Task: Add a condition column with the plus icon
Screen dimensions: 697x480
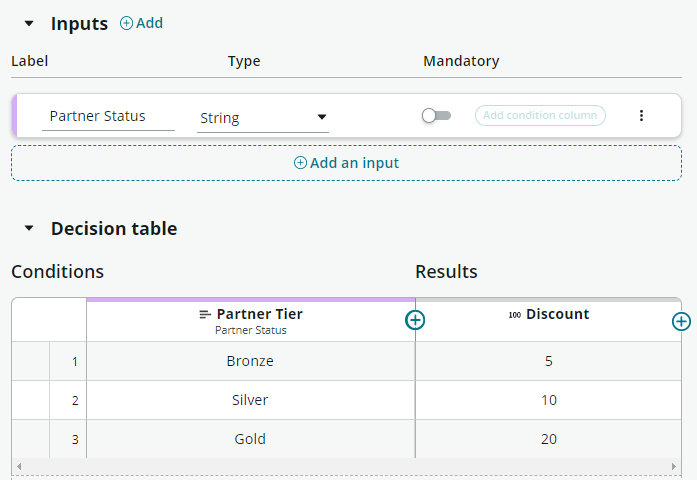Action: (415, 320)
